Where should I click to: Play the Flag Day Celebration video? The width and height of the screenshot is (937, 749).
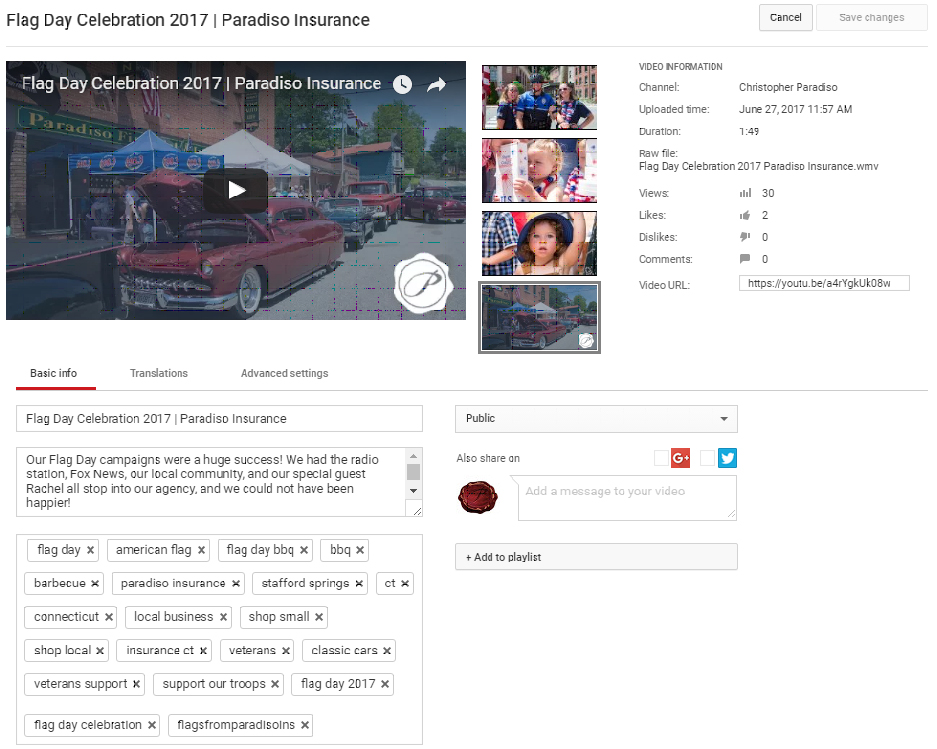tap(235, 191)
